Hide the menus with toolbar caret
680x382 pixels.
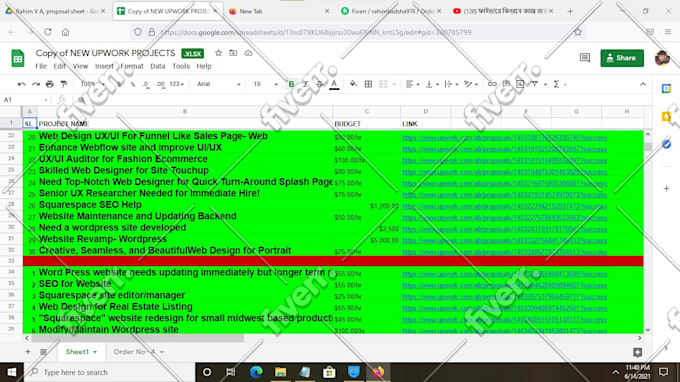[643, 84]
